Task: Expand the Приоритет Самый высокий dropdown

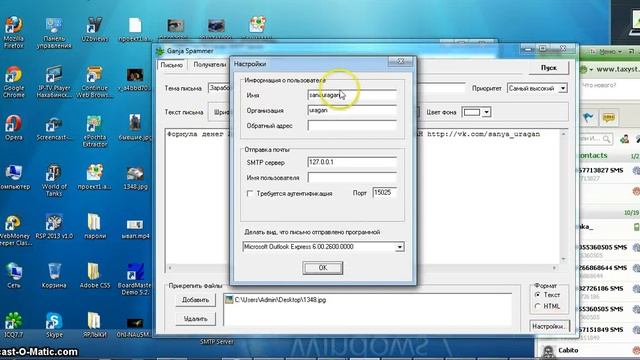Action: click(563, 88)
